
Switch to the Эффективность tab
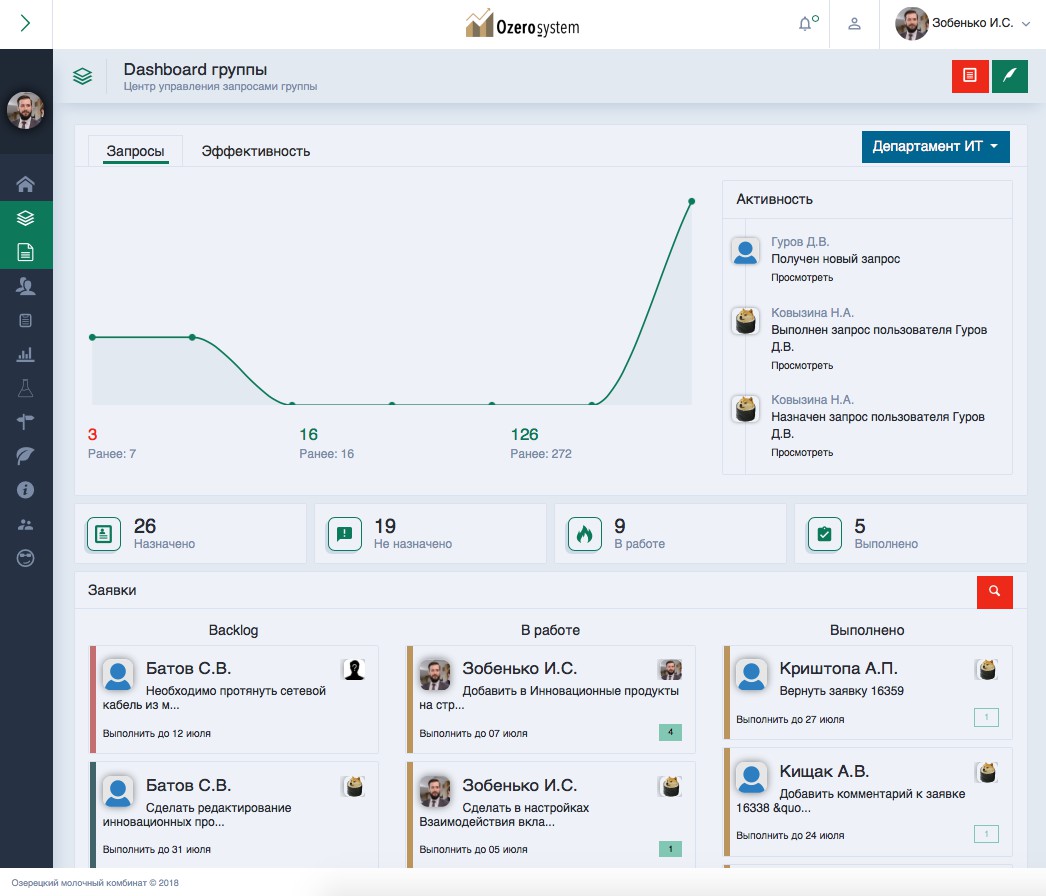(x=255, y=151)
